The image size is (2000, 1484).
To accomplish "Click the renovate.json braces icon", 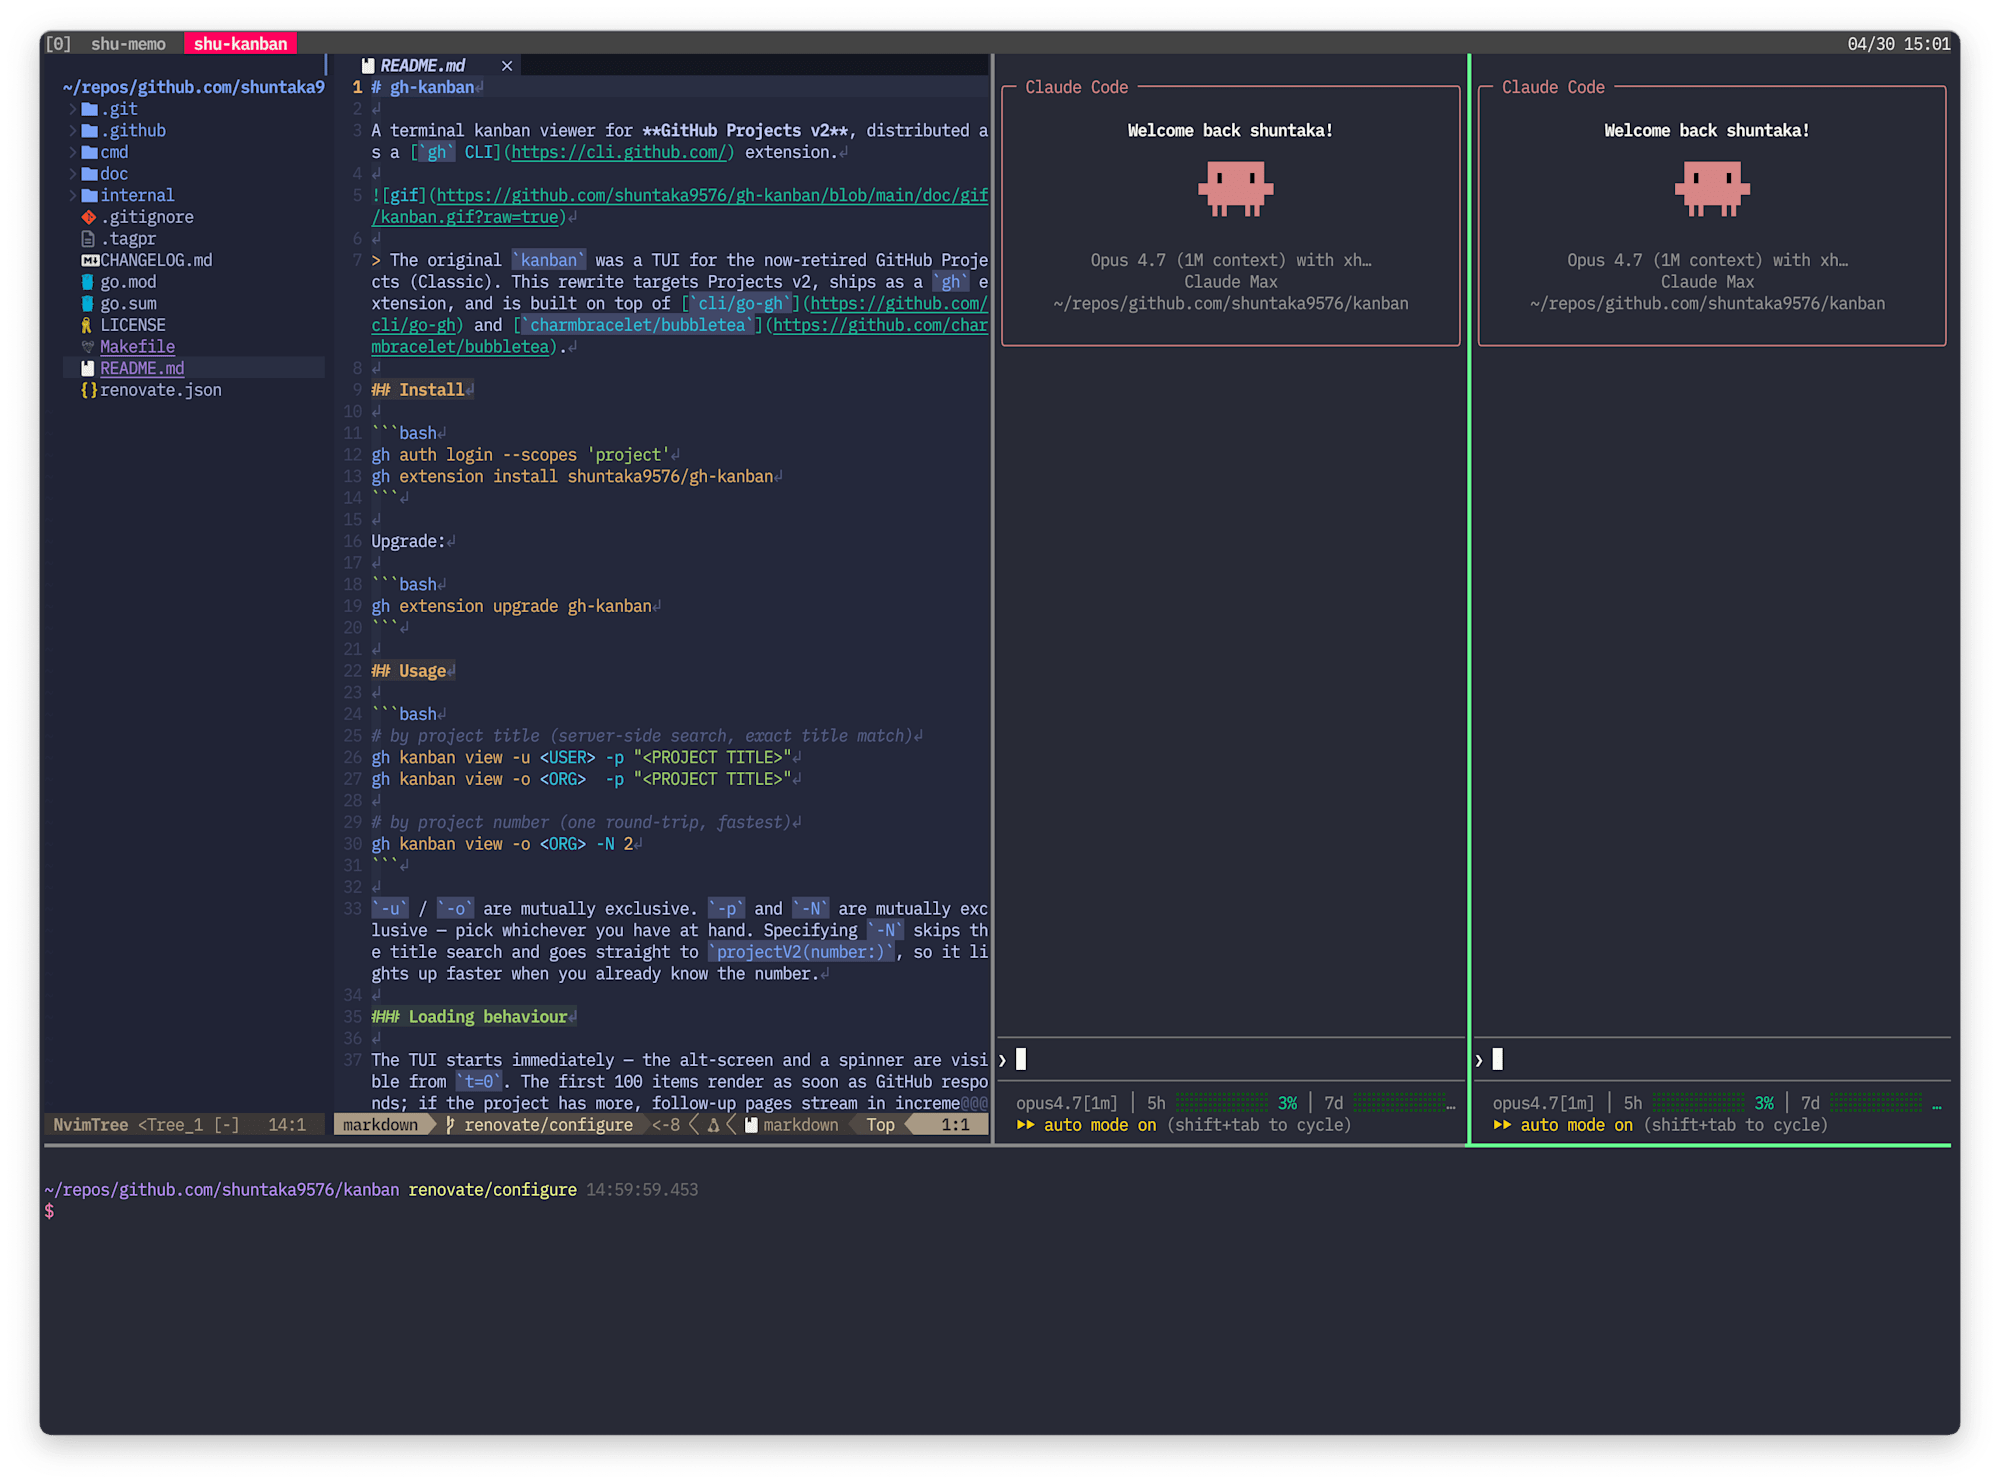I will click(89, 390).
